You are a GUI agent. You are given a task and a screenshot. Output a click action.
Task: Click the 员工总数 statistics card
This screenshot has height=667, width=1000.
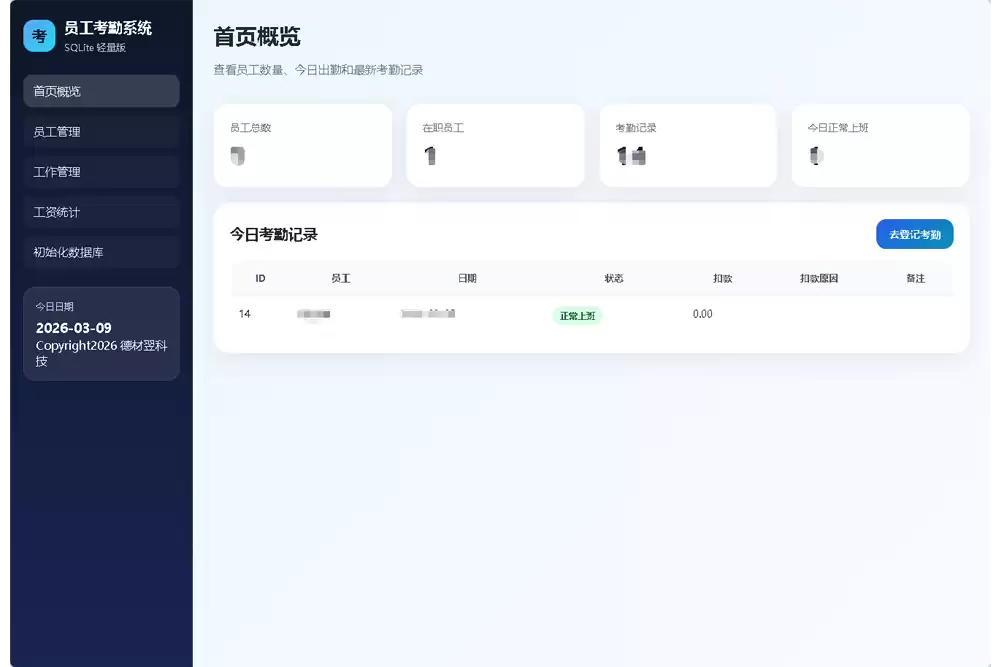[x=302, y=146]
